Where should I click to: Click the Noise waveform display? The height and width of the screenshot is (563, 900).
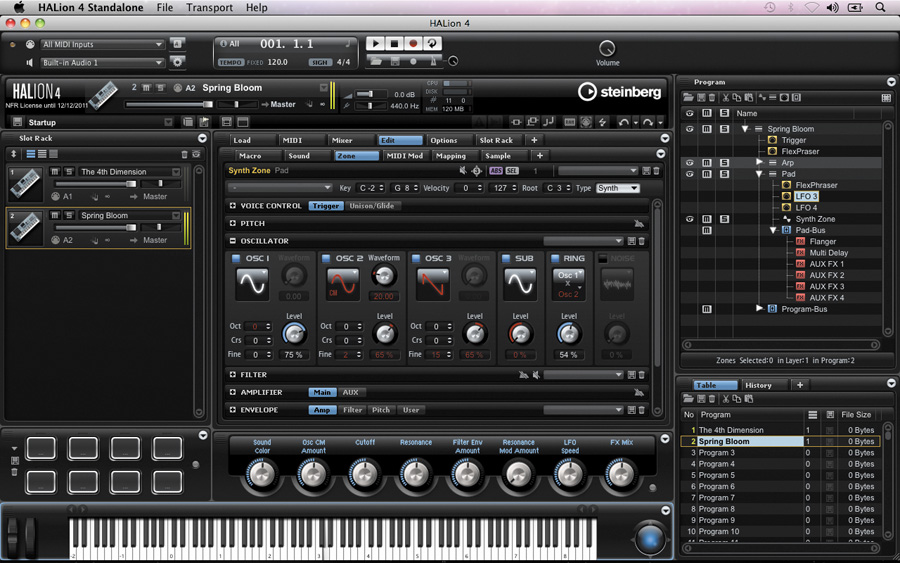(617, 283)
